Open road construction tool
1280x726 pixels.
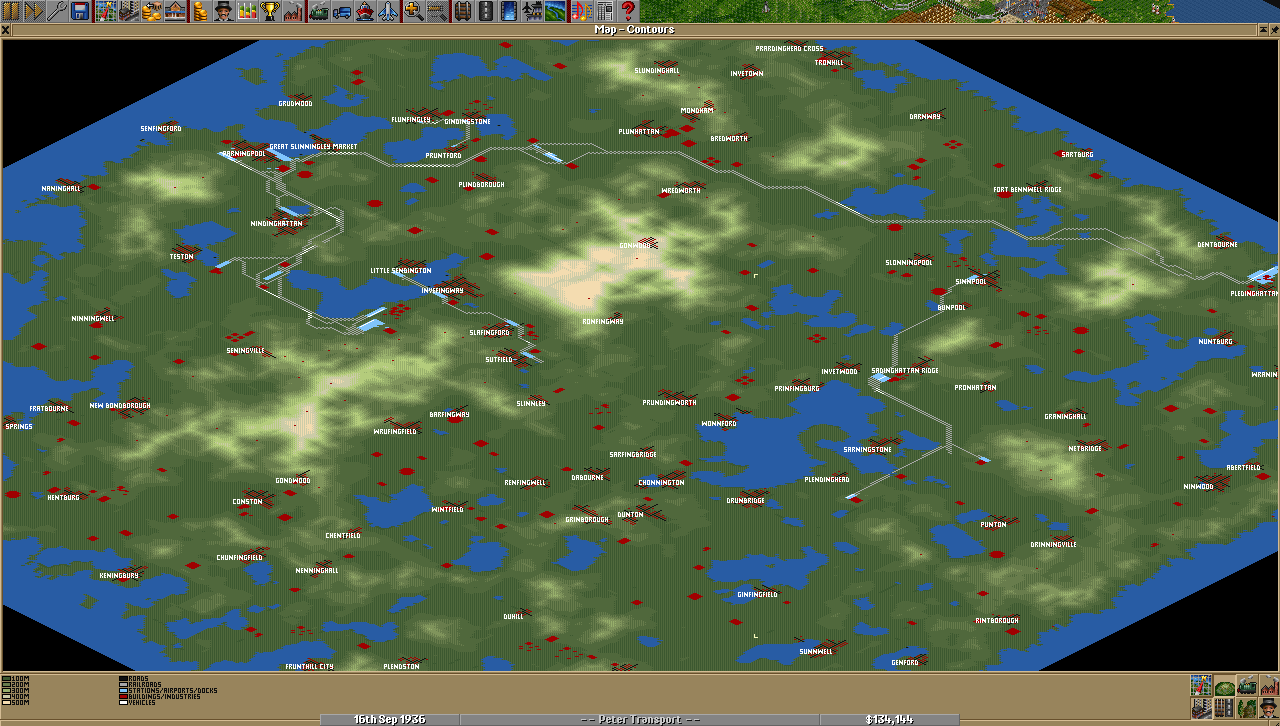pyautogui.click(x=486, y=11)
